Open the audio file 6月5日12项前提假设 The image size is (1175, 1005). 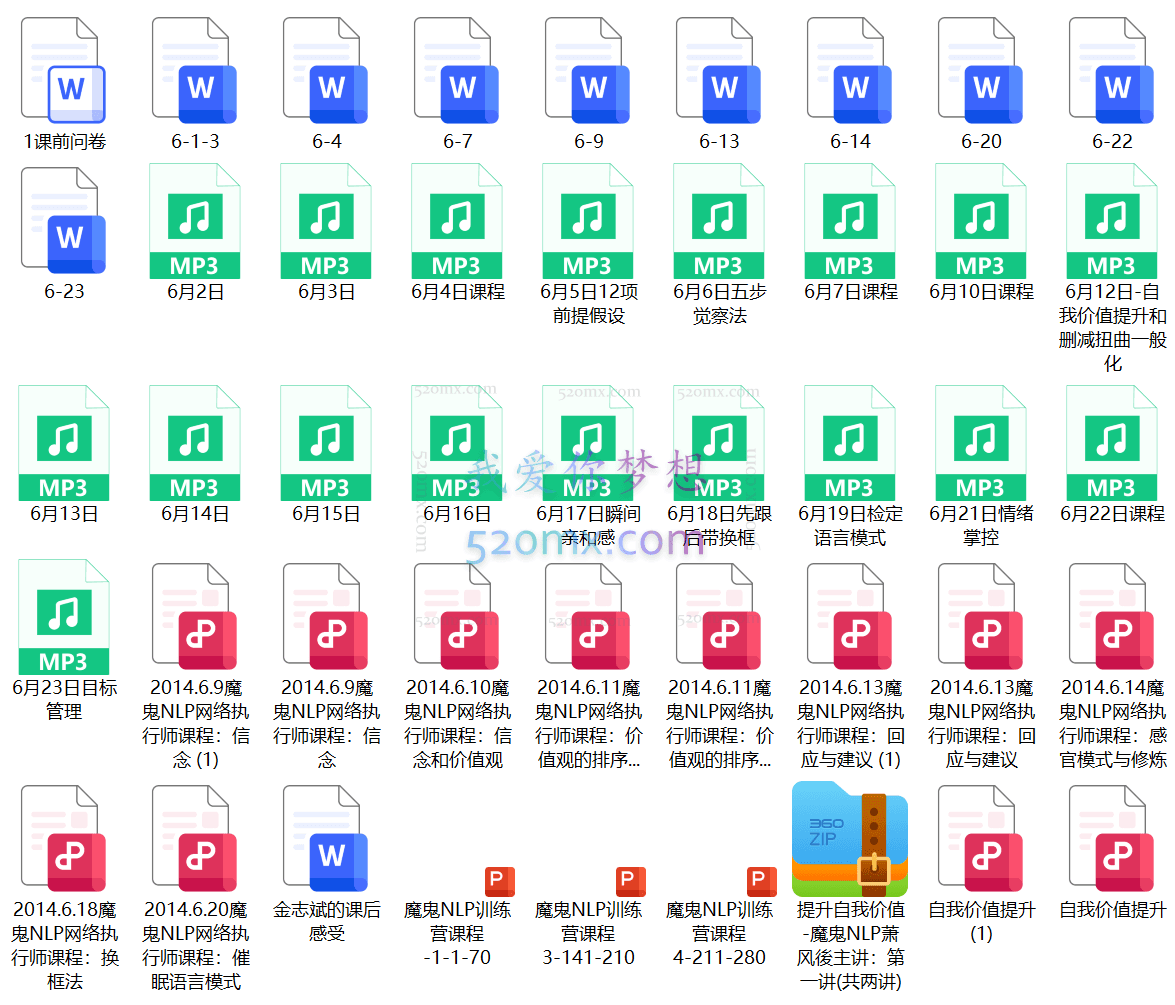[587, 225]
